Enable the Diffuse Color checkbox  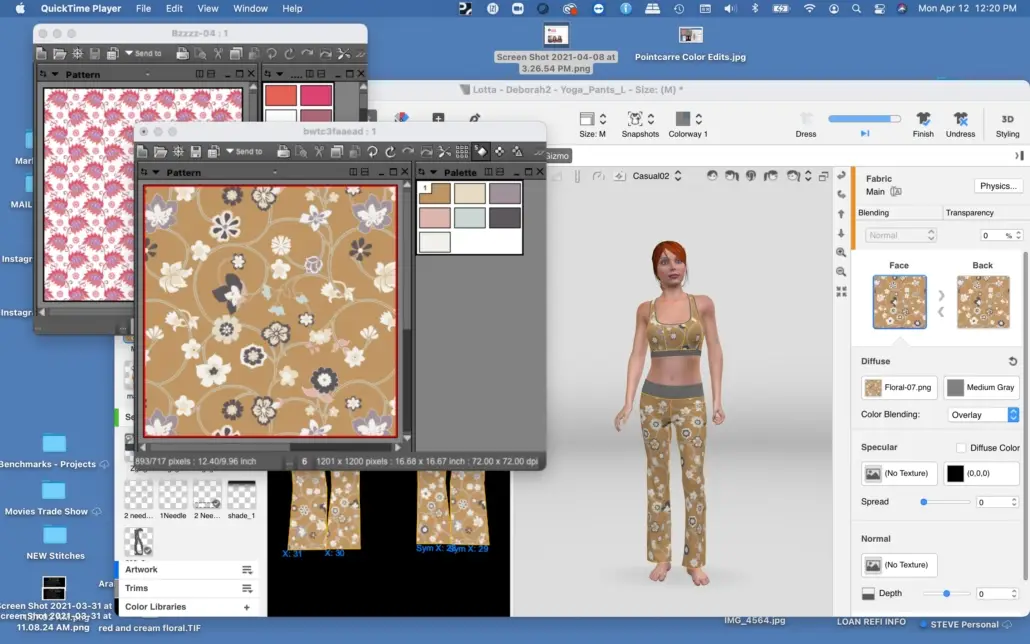[x=961, y=448]
